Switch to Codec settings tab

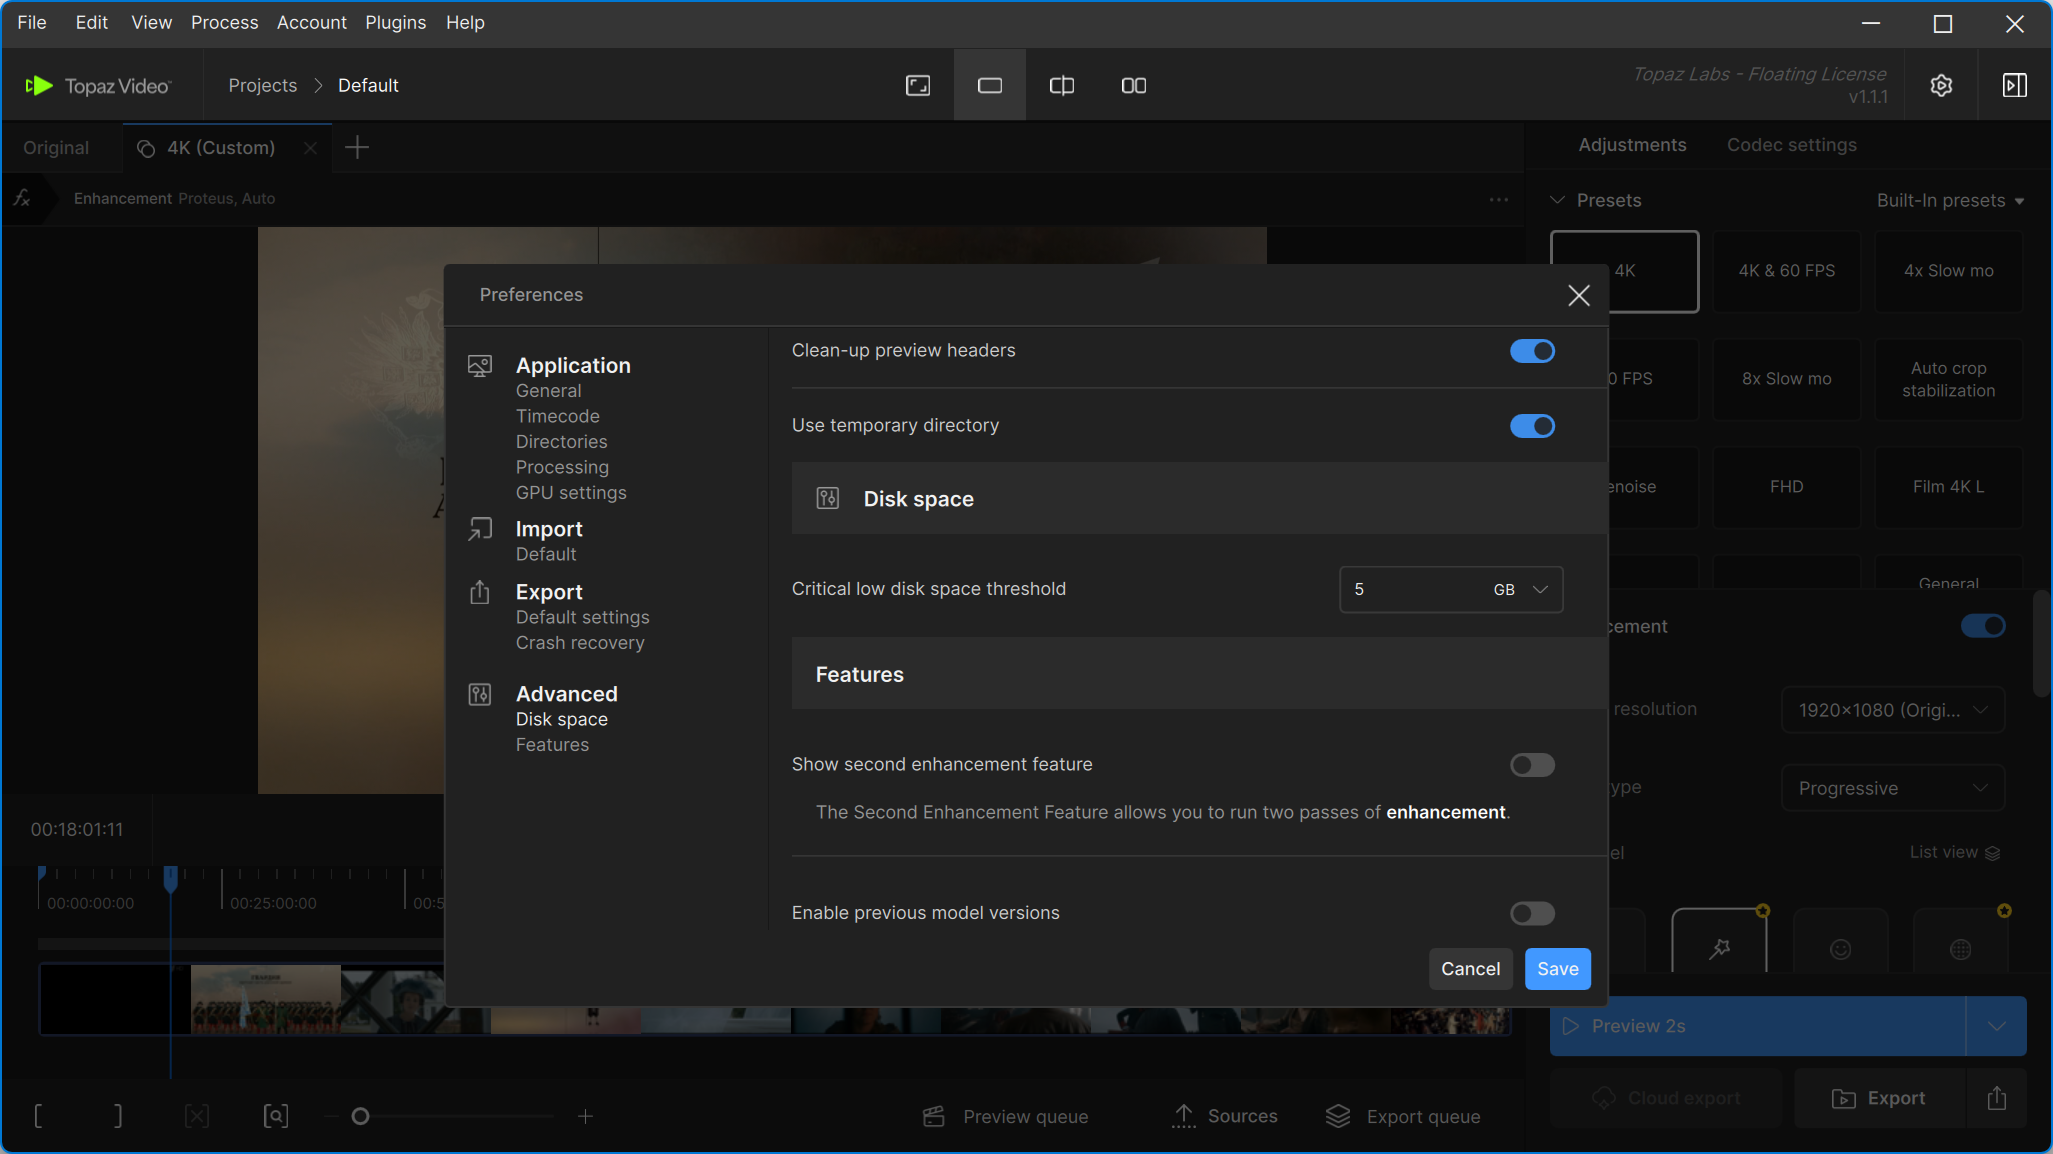click(1791, 145)
